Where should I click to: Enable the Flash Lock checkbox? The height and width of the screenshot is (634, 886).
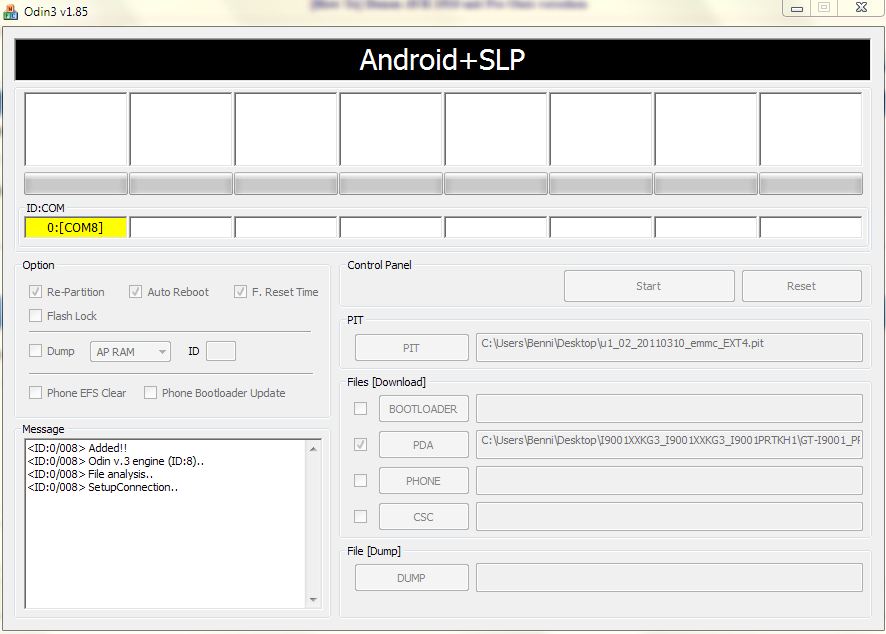click(x=36, y=315)
